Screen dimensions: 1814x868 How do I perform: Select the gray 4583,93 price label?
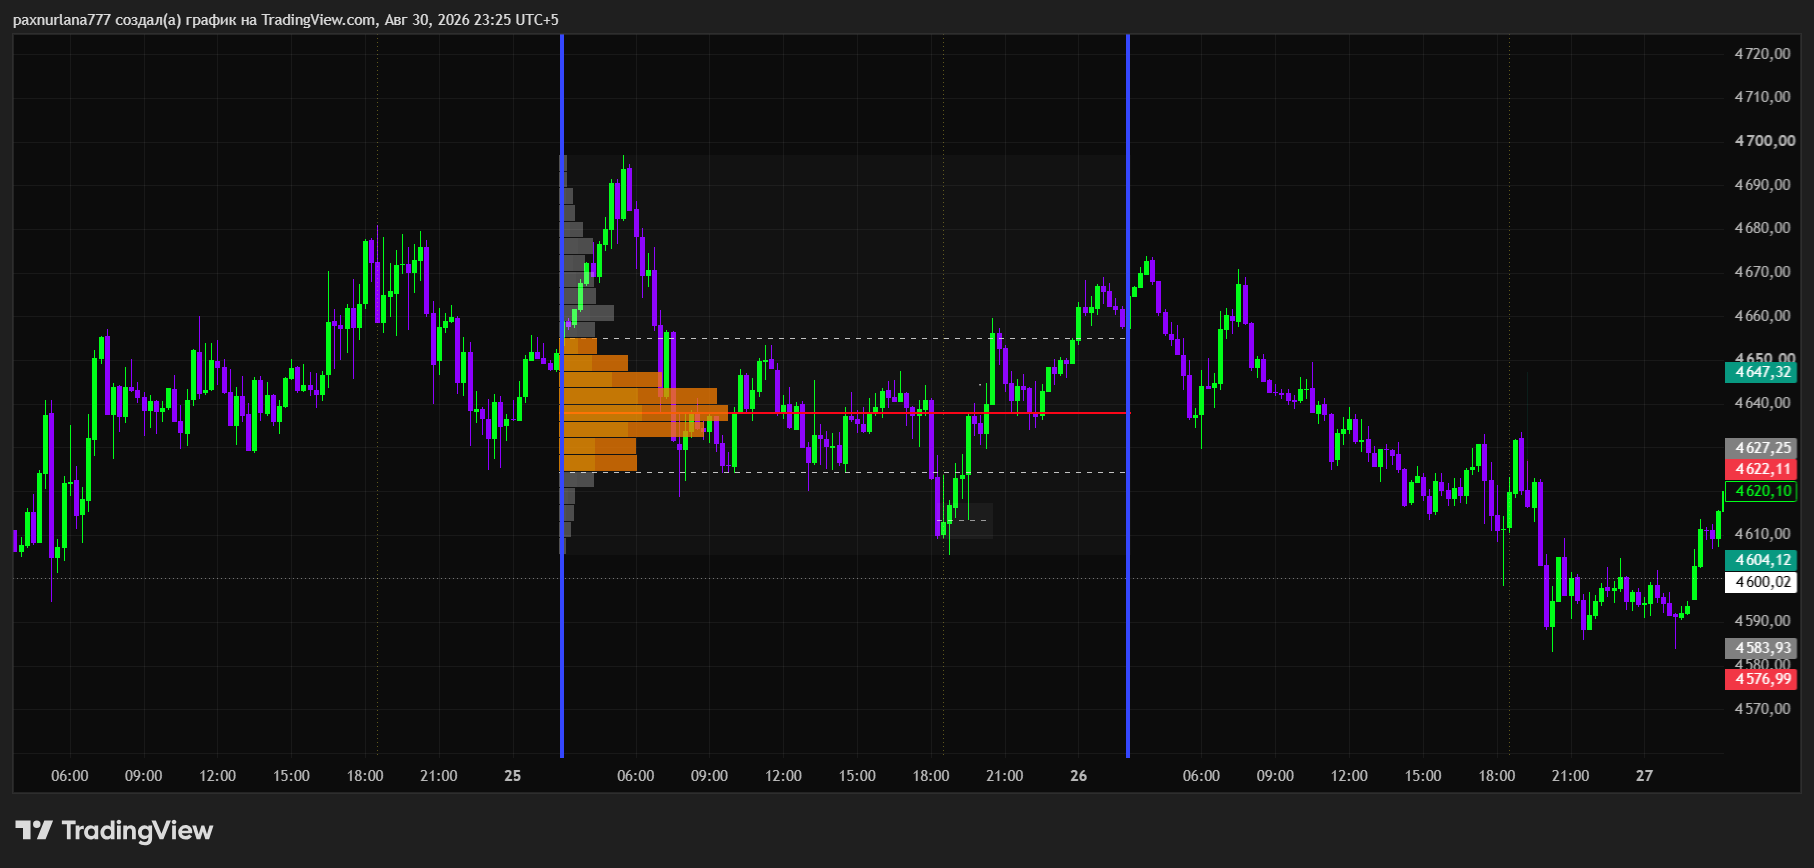click(1761, 648)
